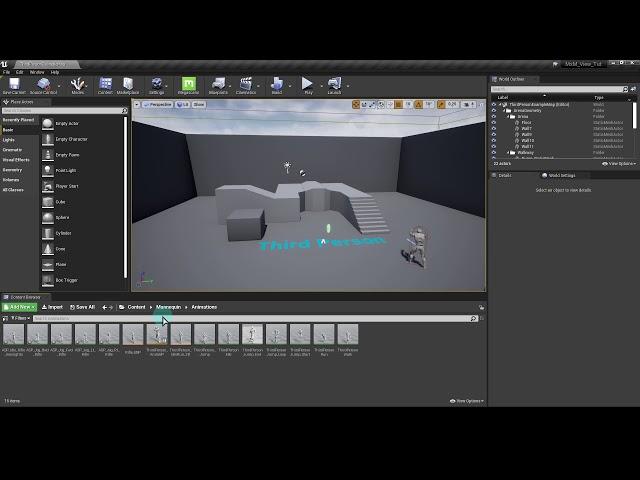The height and width of the screenshot is (480, 640).
Task: Toggle visibility eye for Floor actor
Action: 494,122
